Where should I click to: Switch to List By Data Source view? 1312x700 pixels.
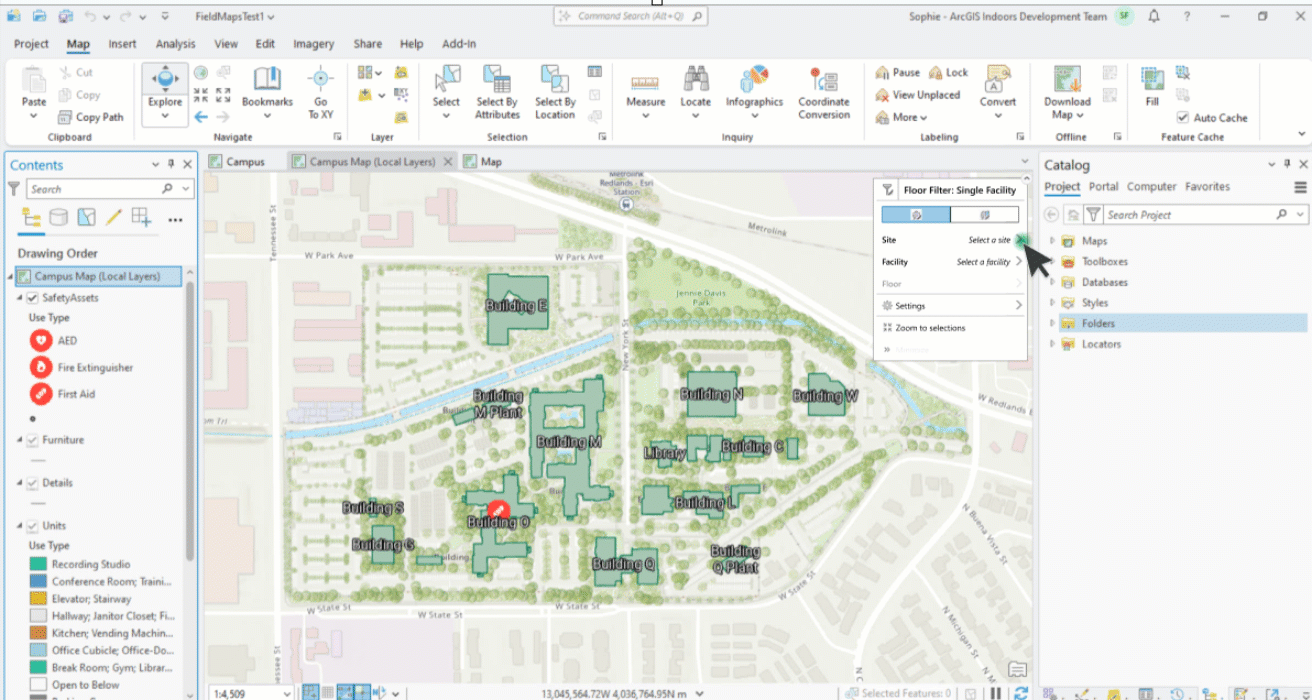tap(59, 217)
